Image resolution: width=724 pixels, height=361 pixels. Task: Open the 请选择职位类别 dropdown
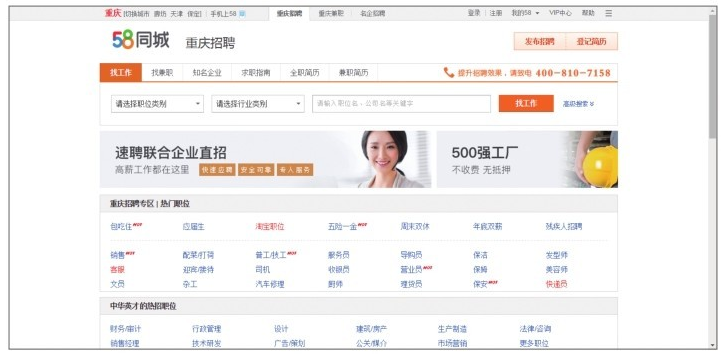[157, 104]
